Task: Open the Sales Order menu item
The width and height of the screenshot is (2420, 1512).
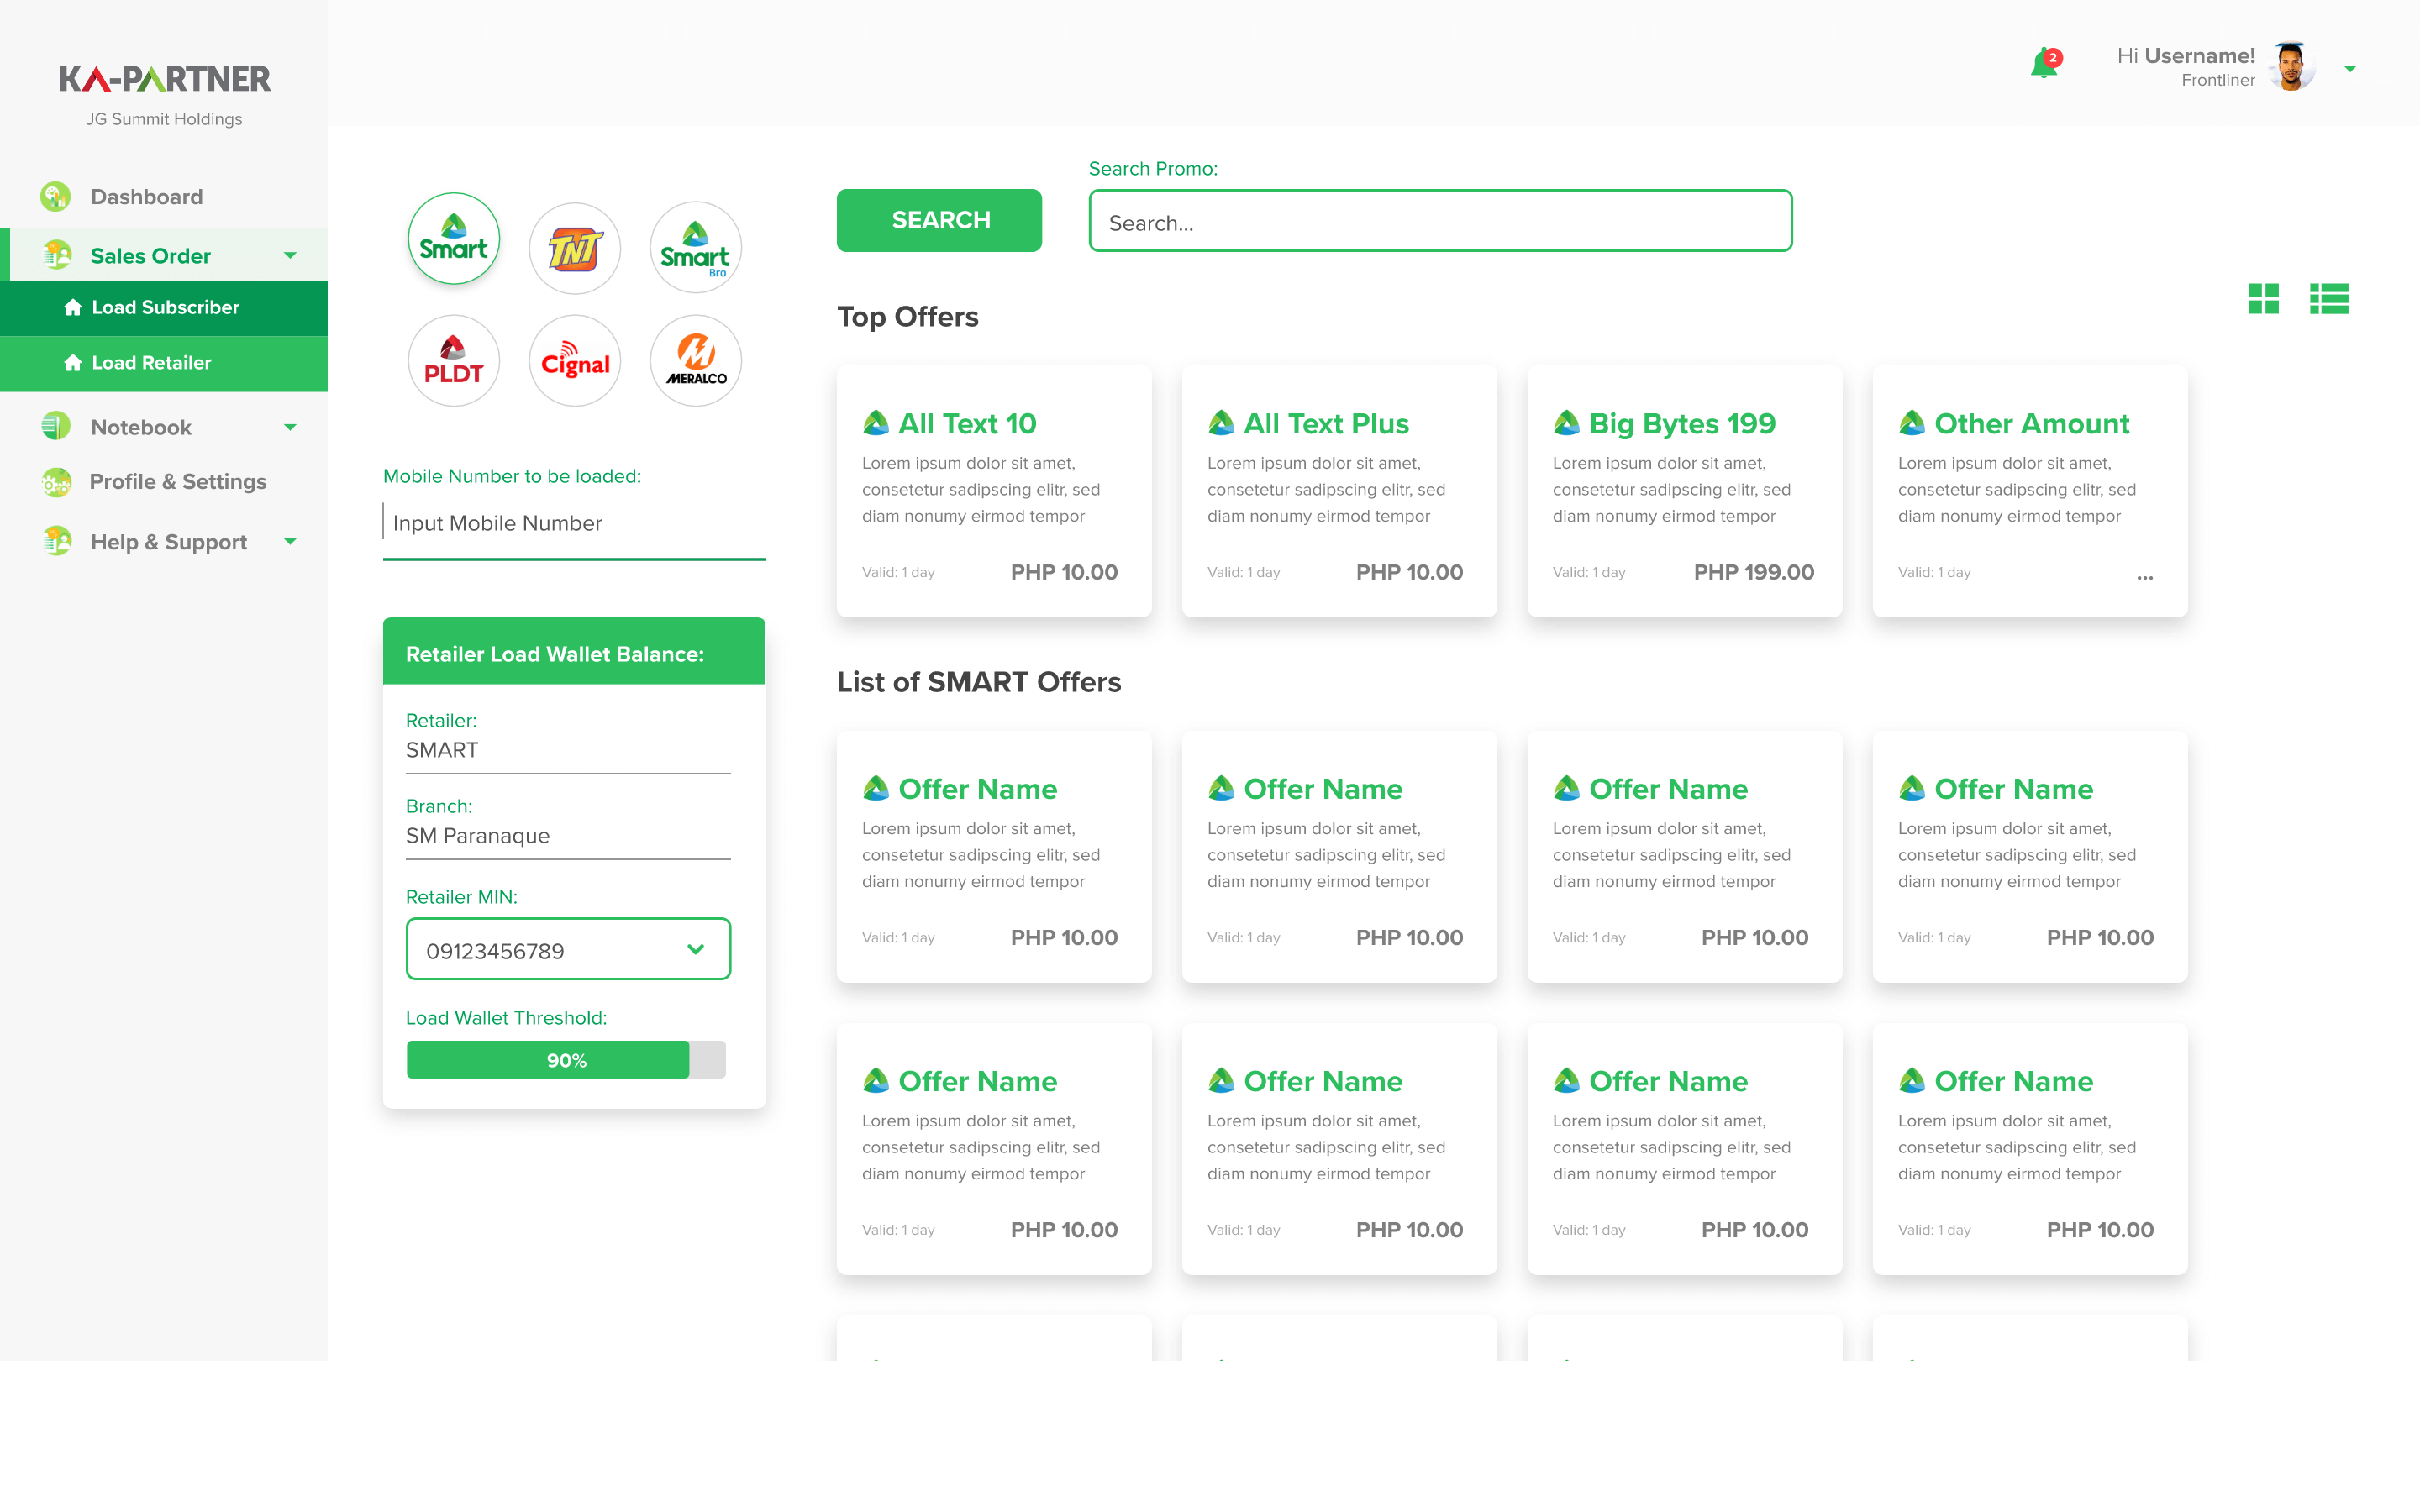Action: tap(164, 255)
